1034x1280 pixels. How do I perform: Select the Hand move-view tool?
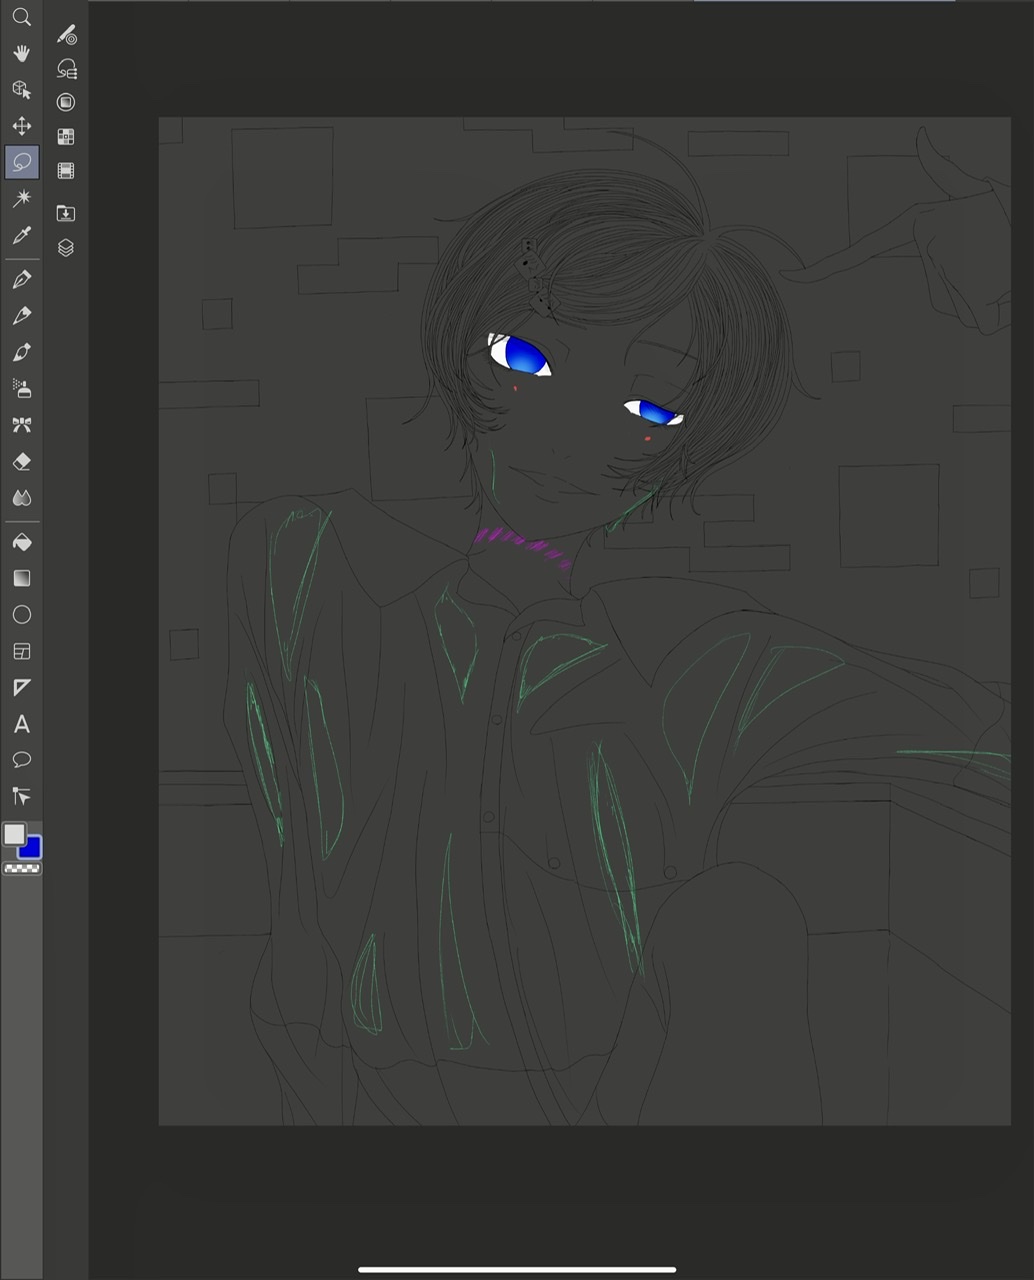[21, 53]
